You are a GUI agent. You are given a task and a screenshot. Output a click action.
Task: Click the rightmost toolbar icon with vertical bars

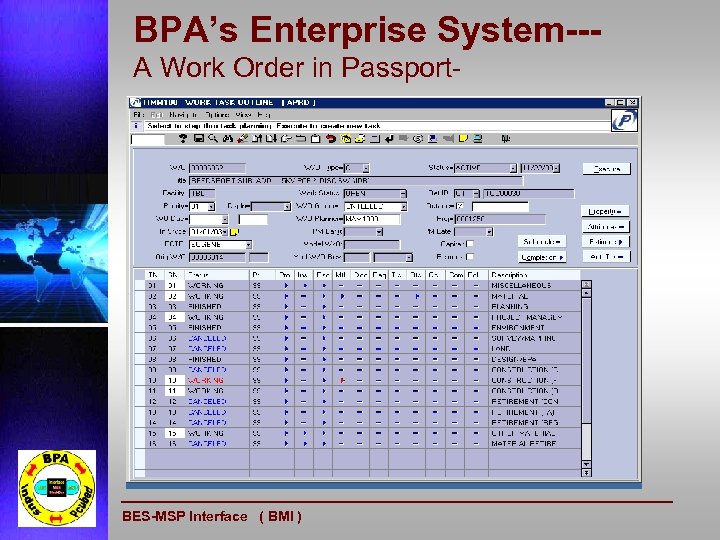pos(506,138)
